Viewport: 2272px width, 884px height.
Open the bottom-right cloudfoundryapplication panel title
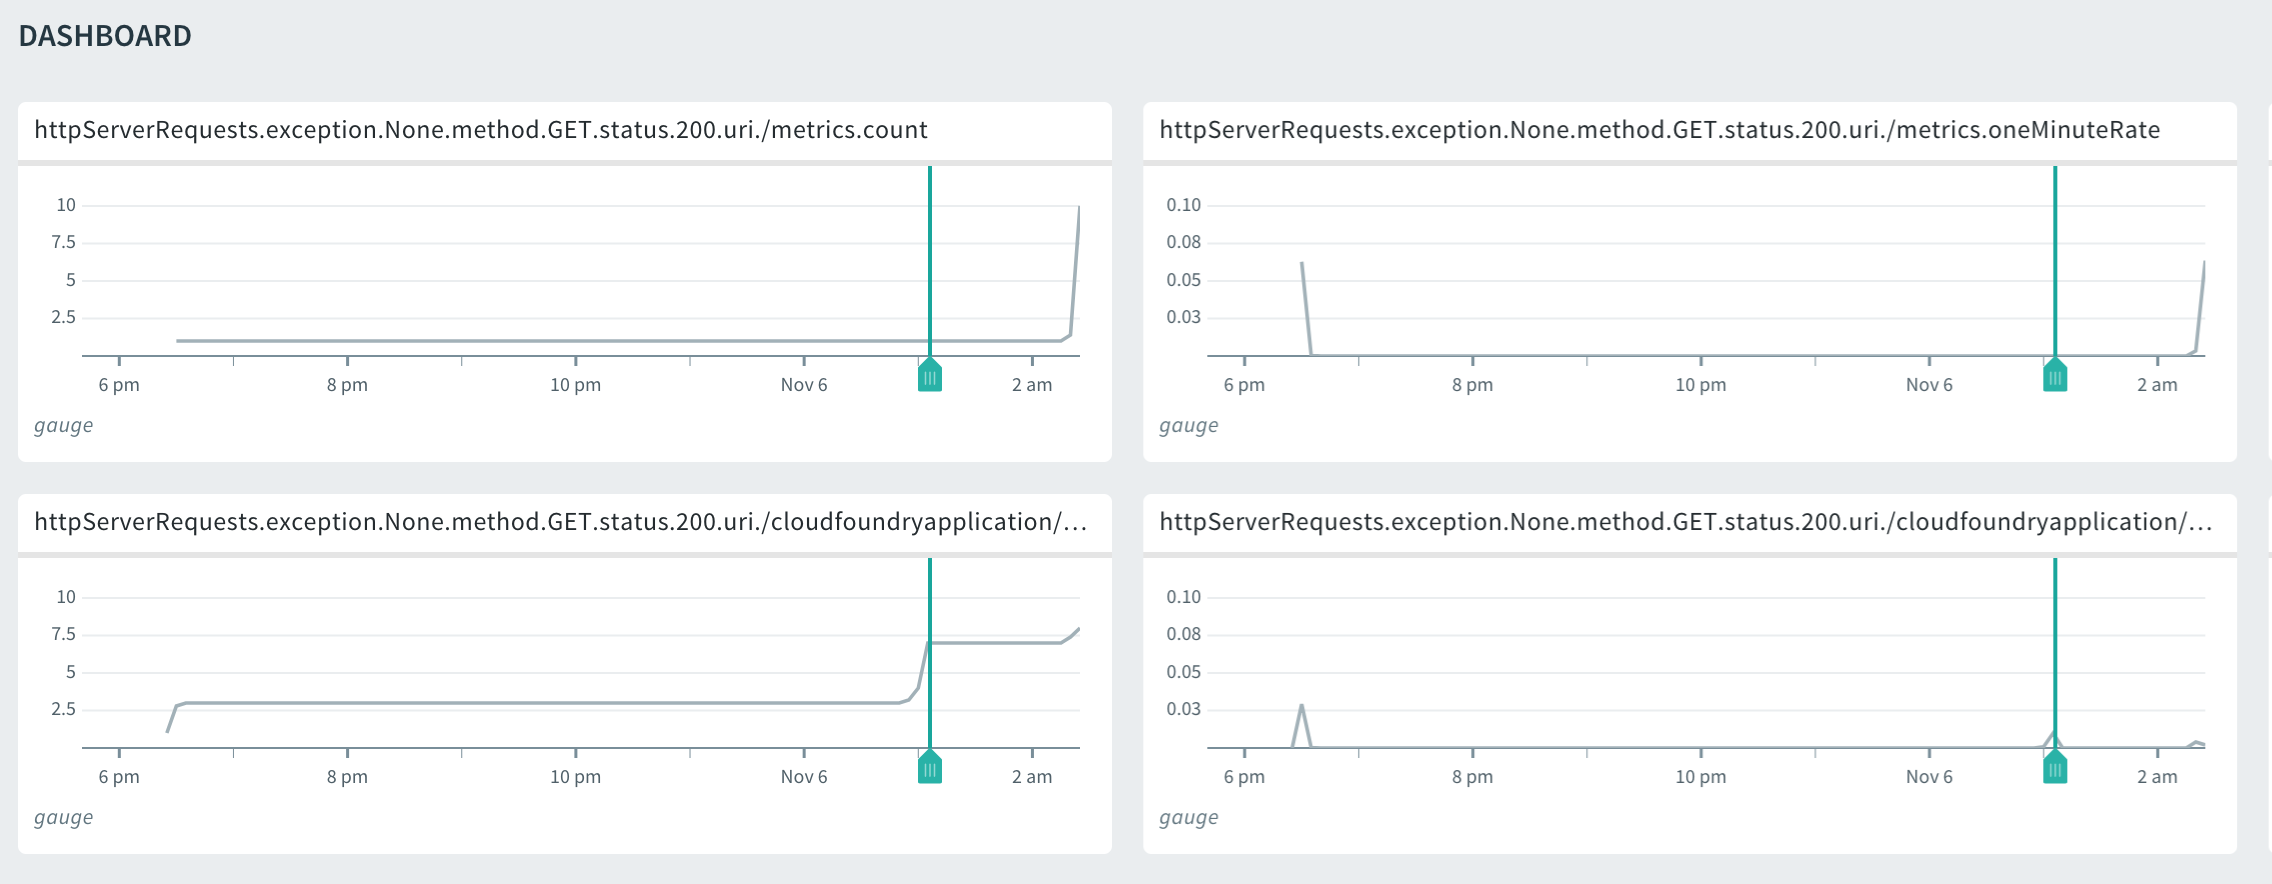(x=1685, y=522)
